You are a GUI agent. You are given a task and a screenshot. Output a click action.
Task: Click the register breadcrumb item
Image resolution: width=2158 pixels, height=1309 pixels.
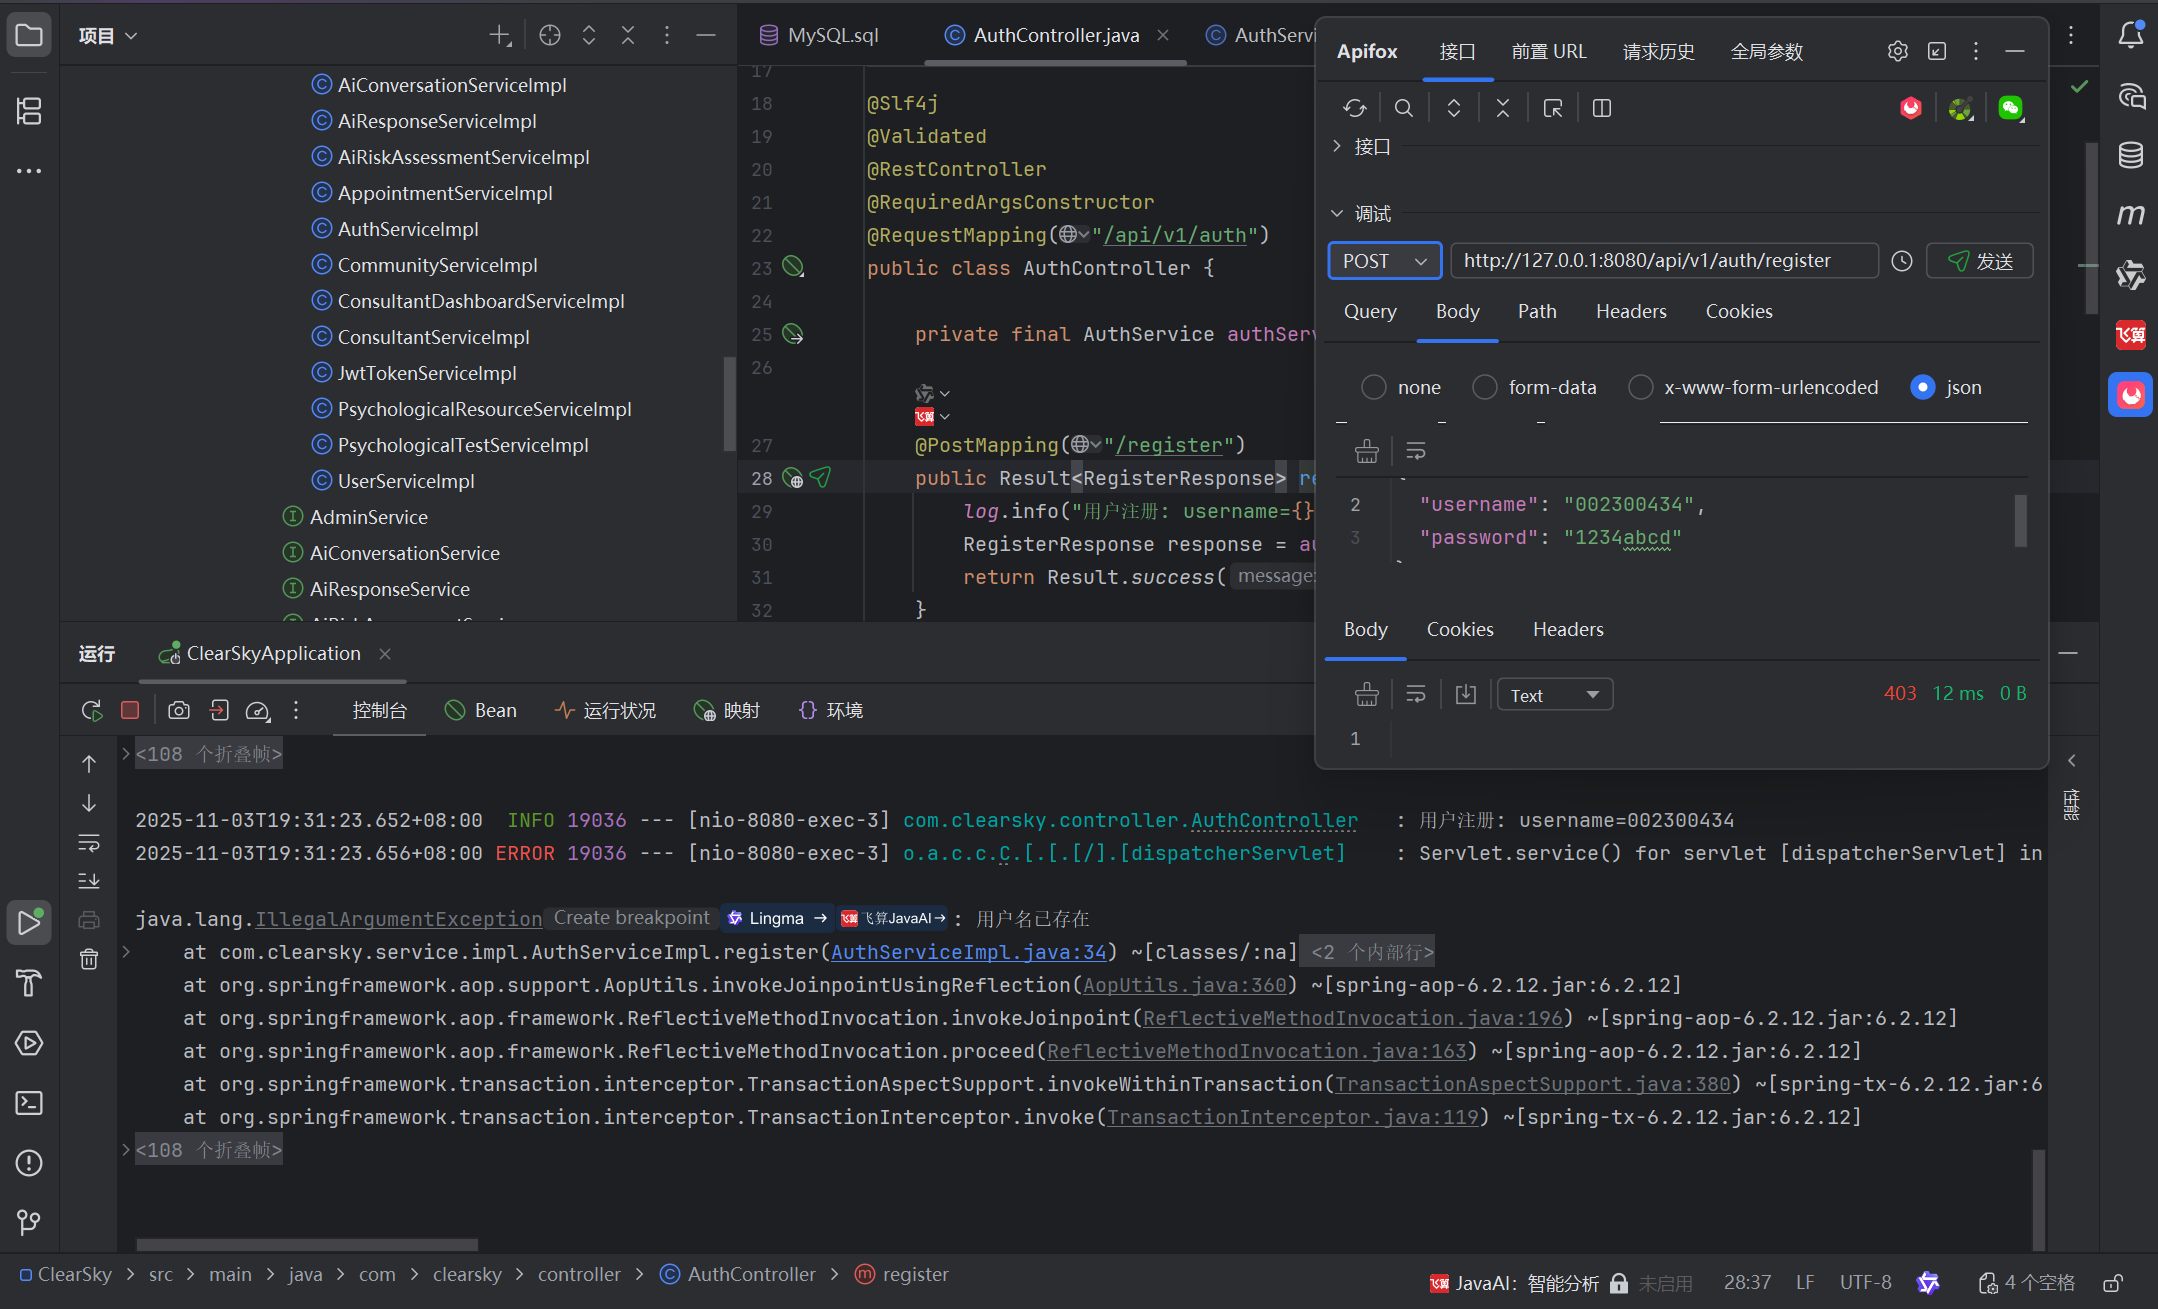pyautogui.click(x=903, y=1275)
